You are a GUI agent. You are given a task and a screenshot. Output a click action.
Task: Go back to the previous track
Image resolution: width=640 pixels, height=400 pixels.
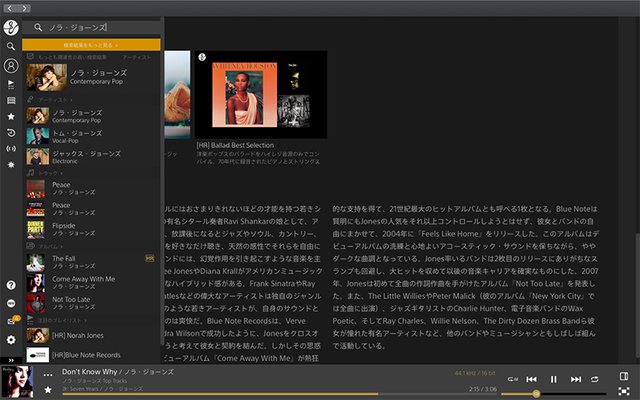[532, 379]
